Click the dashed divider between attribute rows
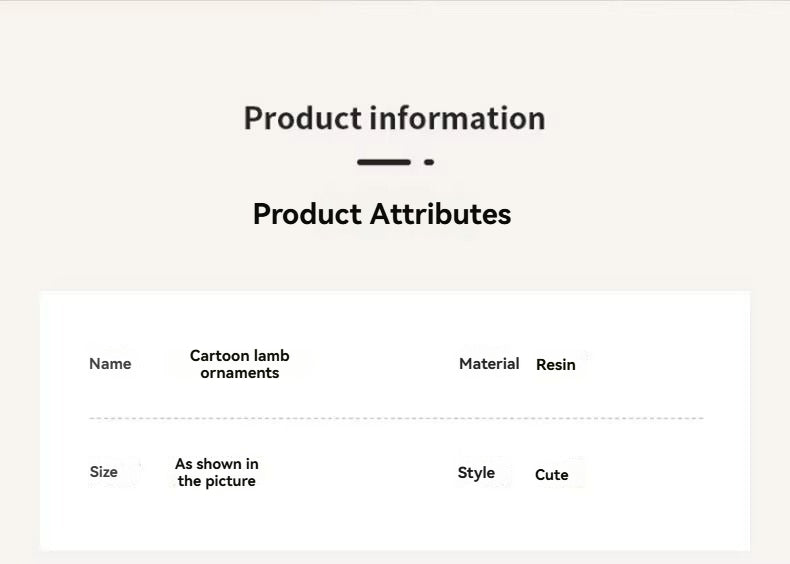The image size is (790, 564). coord(396,418)
